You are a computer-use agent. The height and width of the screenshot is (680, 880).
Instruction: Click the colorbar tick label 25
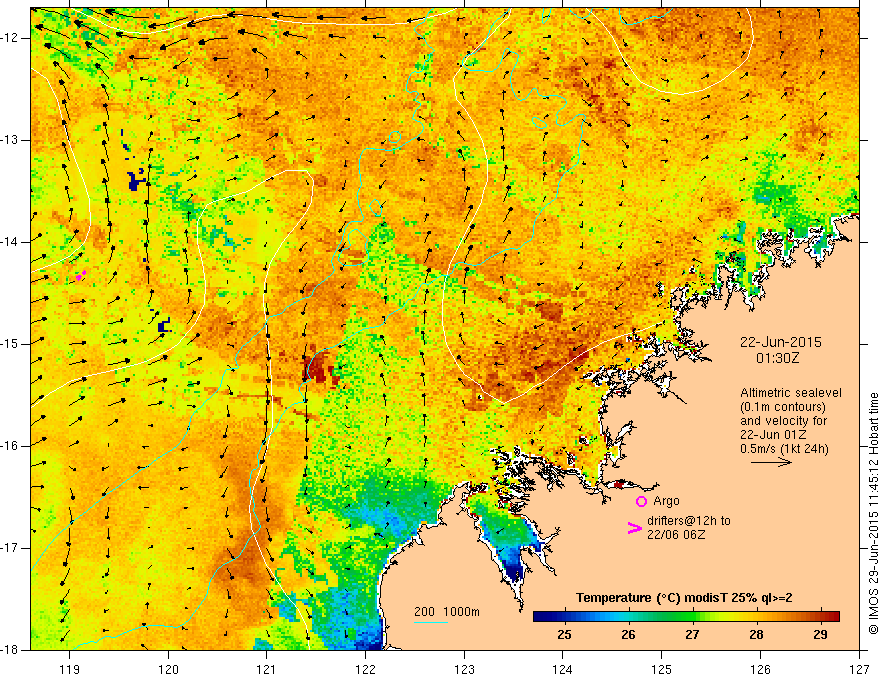coord(565,635)
